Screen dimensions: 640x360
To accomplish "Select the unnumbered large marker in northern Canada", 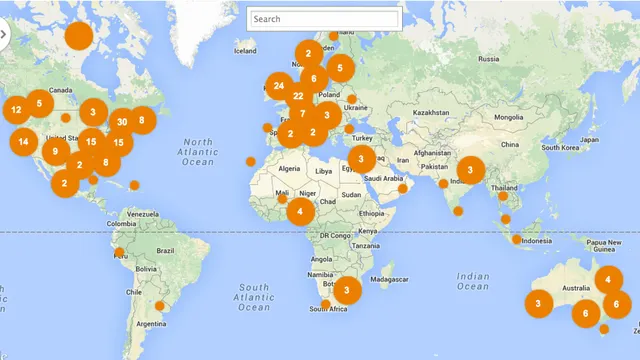I will point(79,36).
